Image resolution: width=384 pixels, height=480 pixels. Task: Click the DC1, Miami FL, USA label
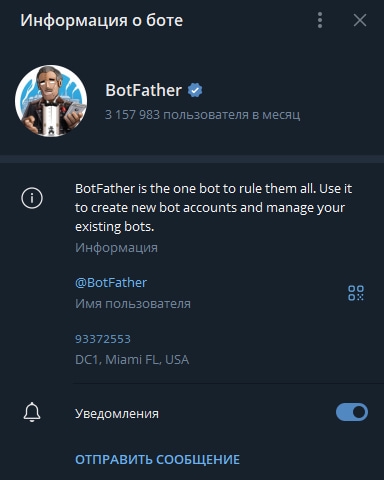coord(132,360)
